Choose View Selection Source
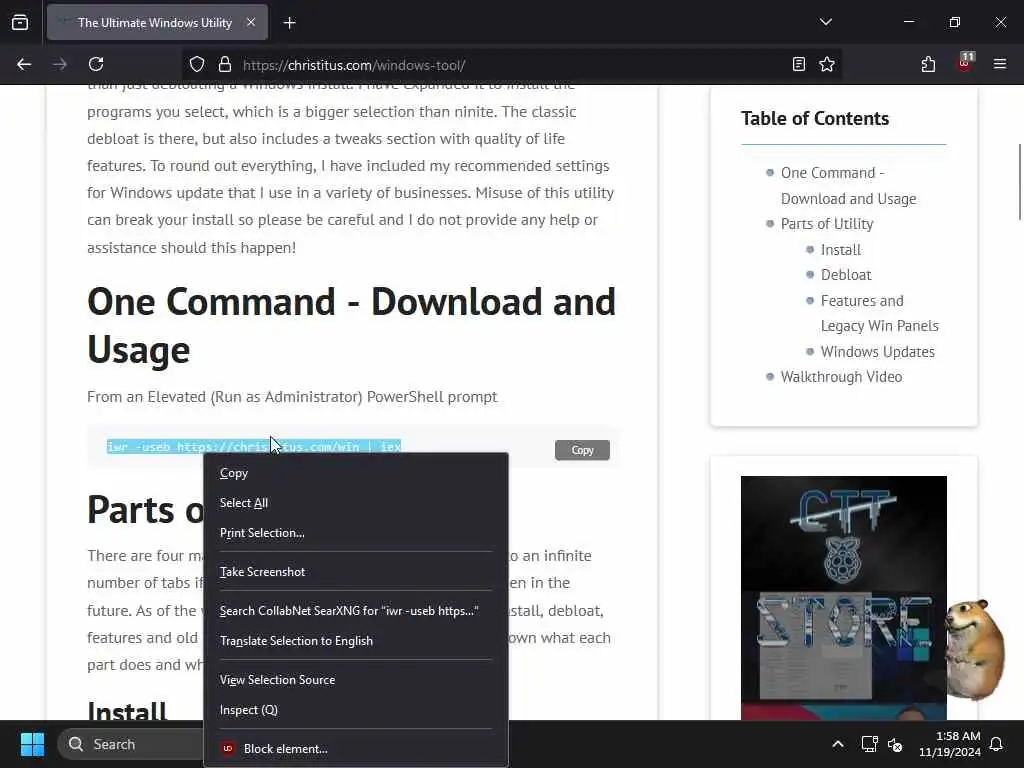This screenshot has width=1024, height=768. tap(356, 680)
